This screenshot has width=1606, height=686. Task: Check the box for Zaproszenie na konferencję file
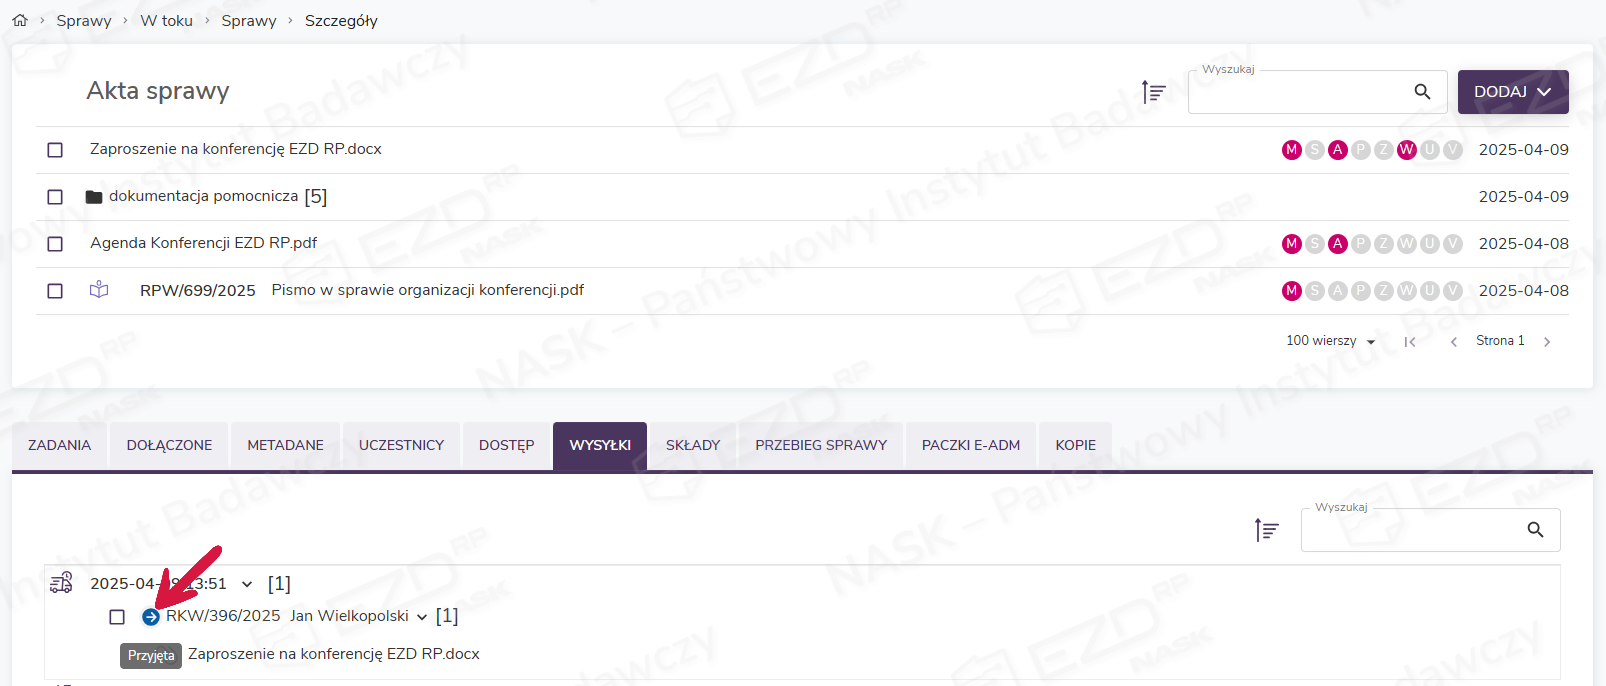(x=55, y=150)
